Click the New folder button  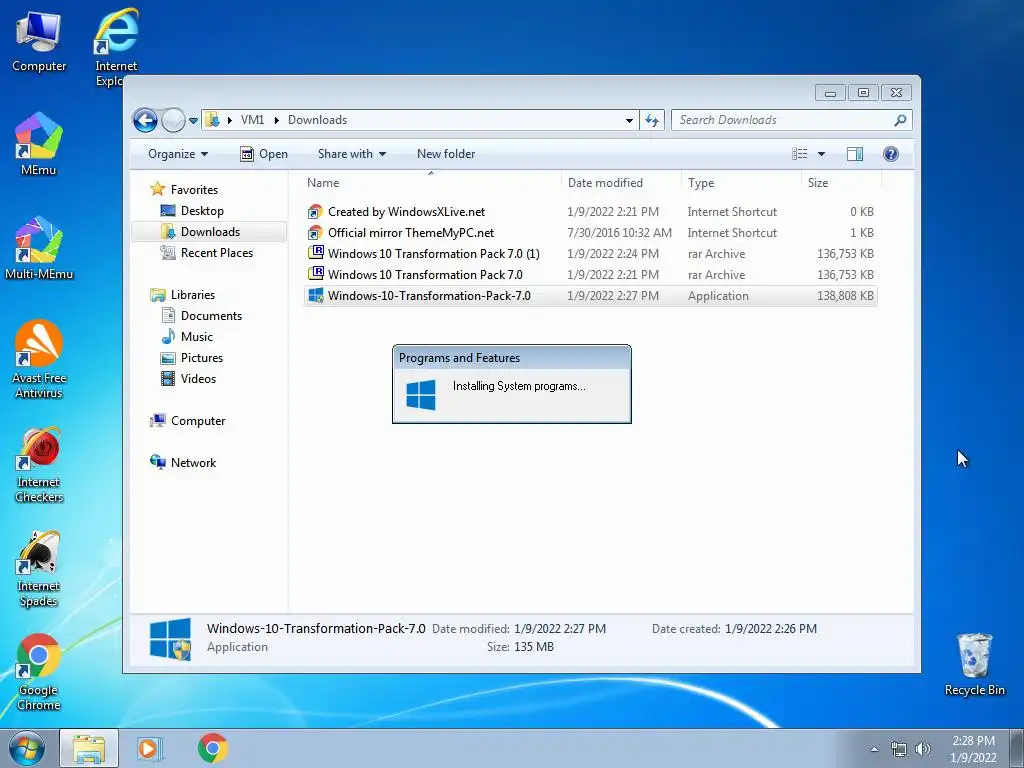coord(446,154)
